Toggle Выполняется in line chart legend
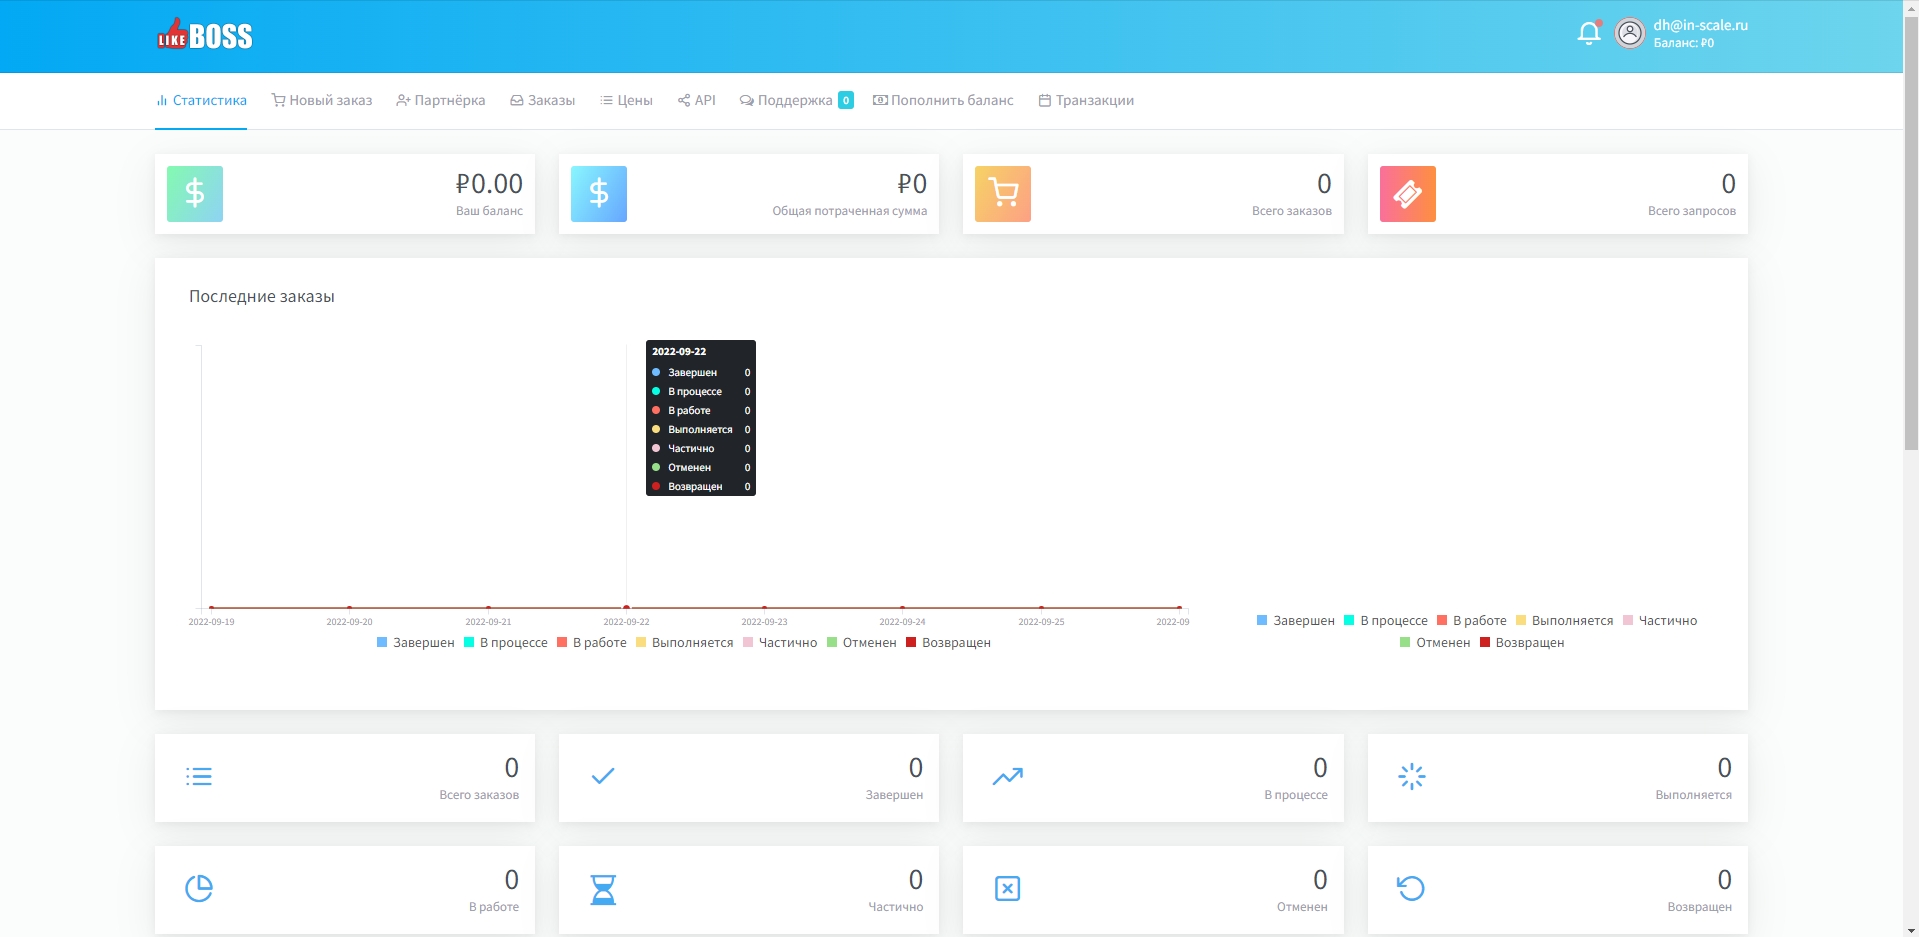 (x=685, y=643)
